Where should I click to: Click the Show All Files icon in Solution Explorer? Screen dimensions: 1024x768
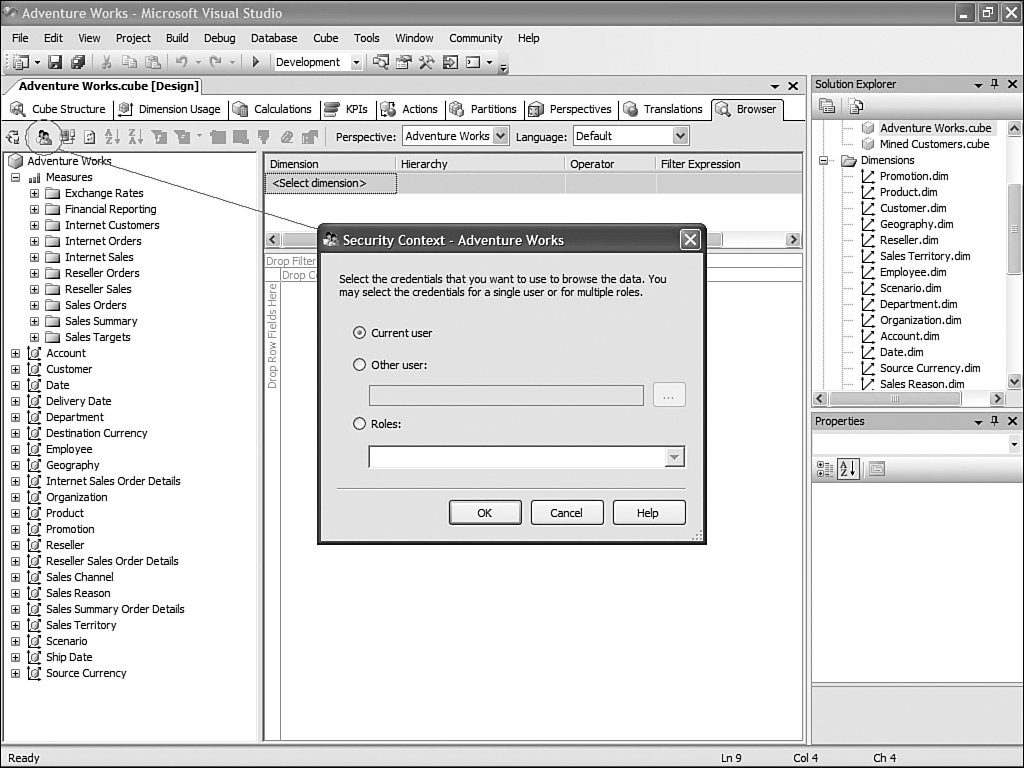(856, 106)
